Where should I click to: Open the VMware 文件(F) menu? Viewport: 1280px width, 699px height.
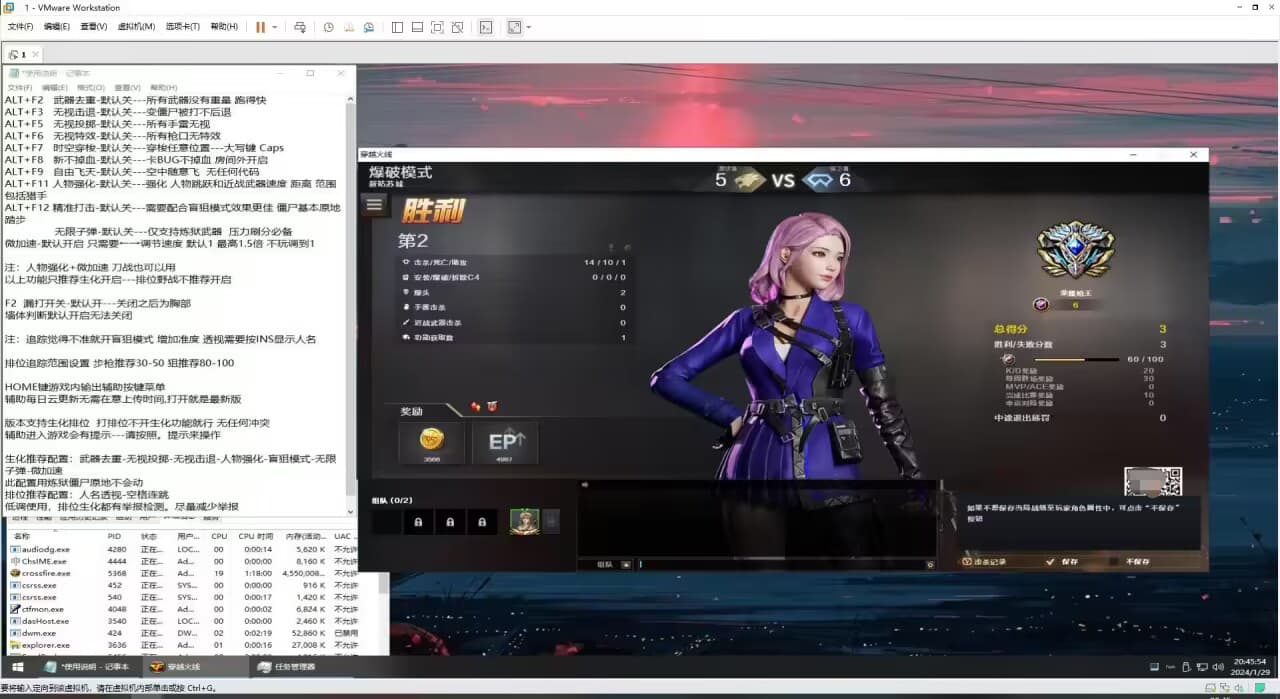pos(21,27)
